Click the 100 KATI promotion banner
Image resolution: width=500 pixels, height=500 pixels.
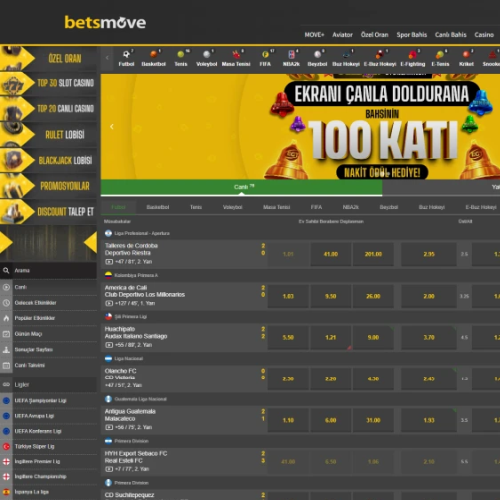[x=300, y=127]
